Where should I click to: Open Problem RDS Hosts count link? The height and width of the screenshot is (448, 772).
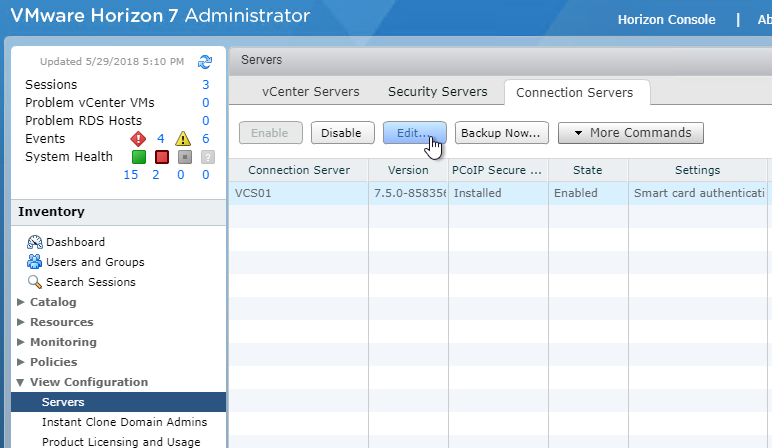[206, 121]
